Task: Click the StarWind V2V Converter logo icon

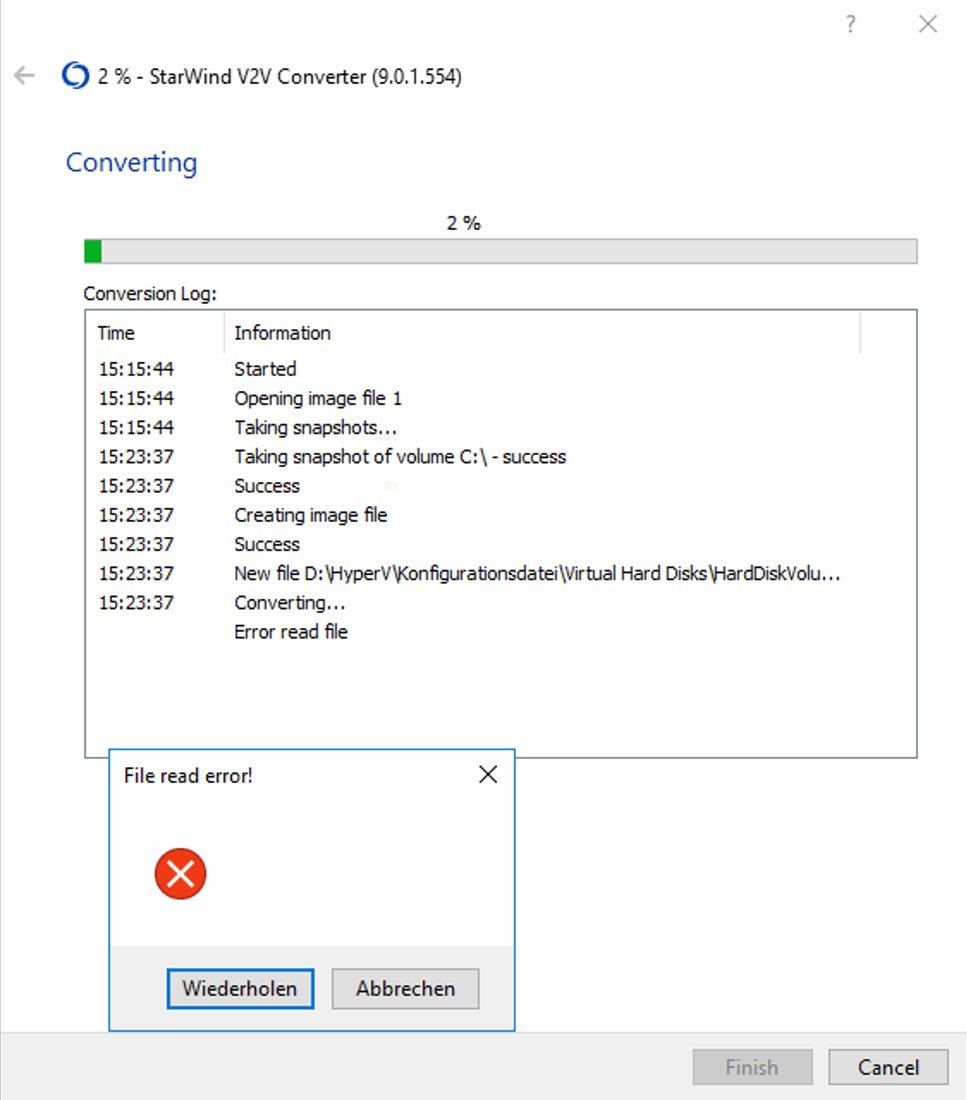Action: [x=75, y=75]
